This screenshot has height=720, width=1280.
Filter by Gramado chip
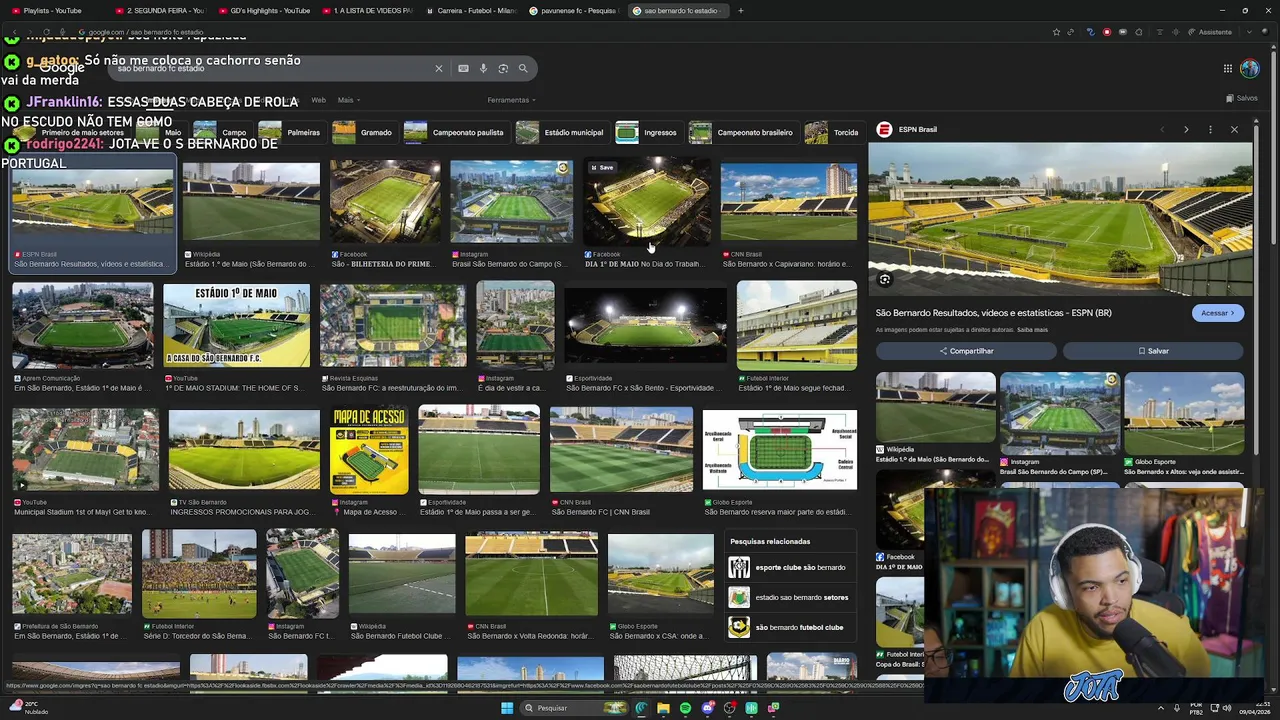click(364, 132)
